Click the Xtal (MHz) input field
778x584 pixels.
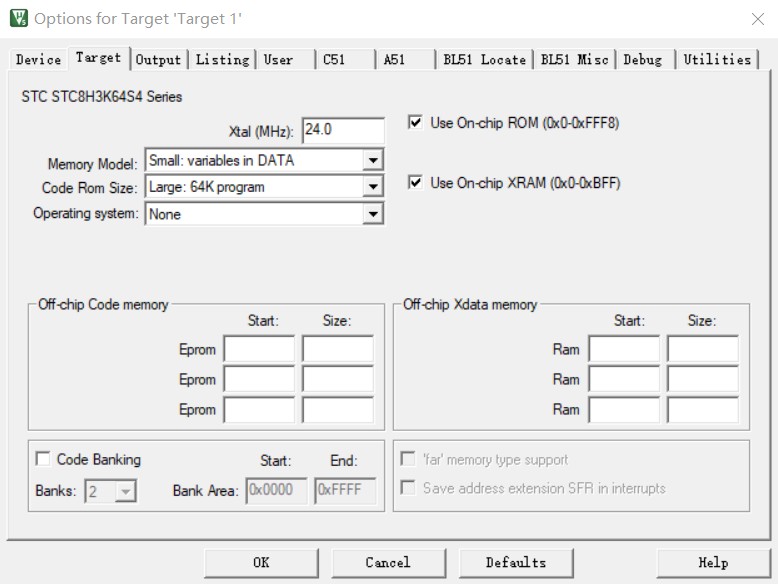[x=342, y=131]
